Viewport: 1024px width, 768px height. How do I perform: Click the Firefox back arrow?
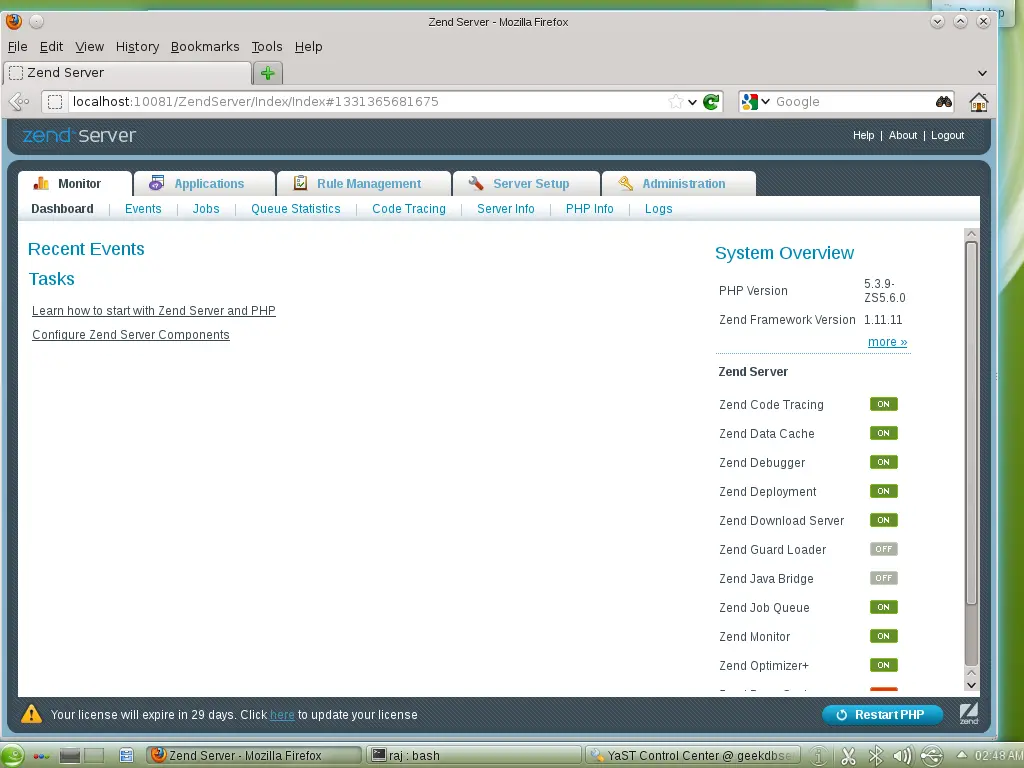[19, 101]
